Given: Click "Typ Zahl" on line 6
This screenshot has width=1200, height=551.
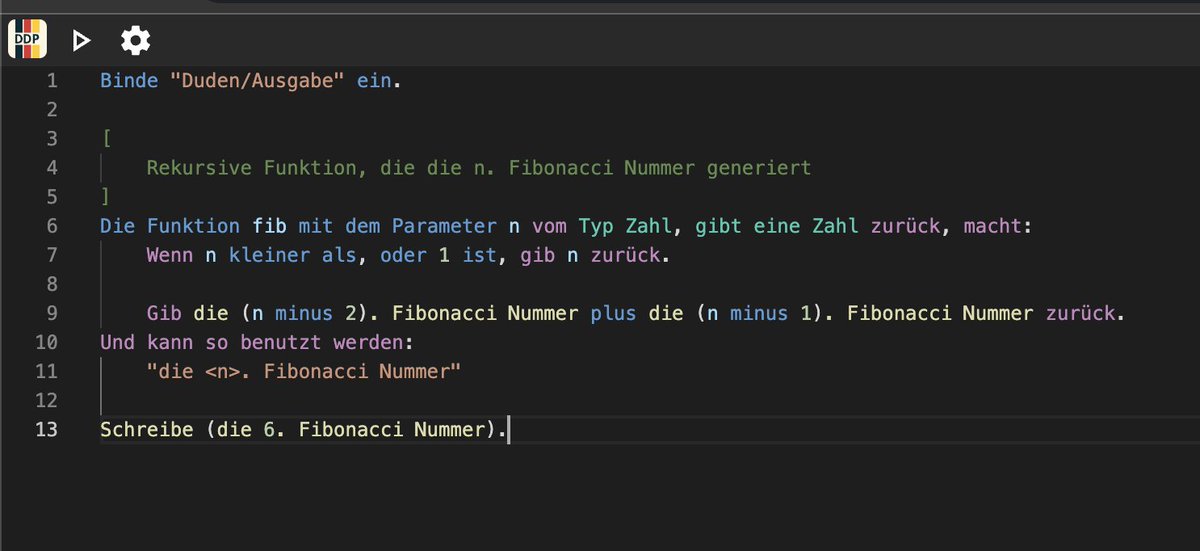Looking at the screenshot, I should click(x=625, y=226).
